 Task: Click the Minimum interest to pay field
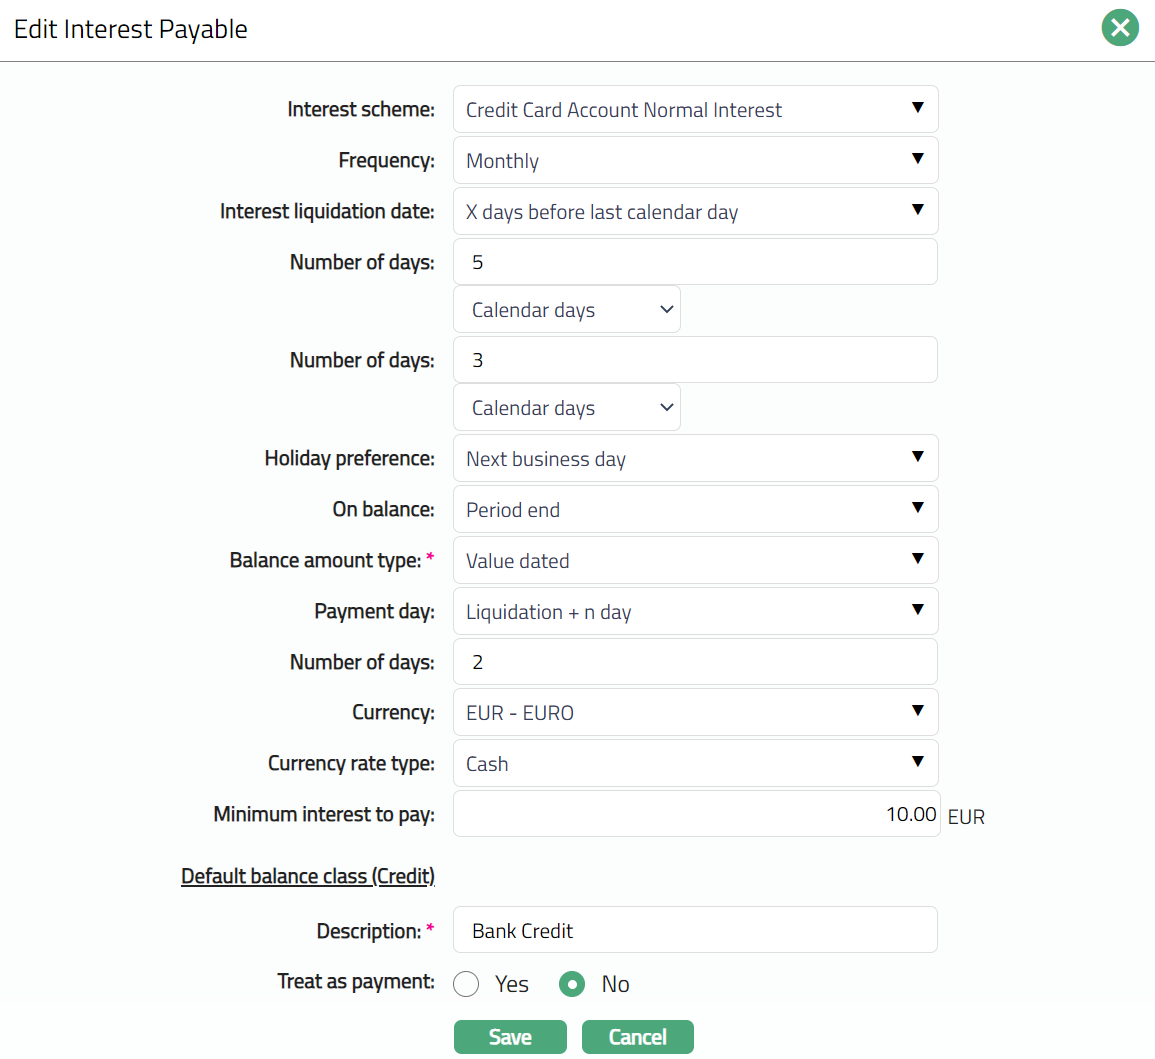pos(695,814)
